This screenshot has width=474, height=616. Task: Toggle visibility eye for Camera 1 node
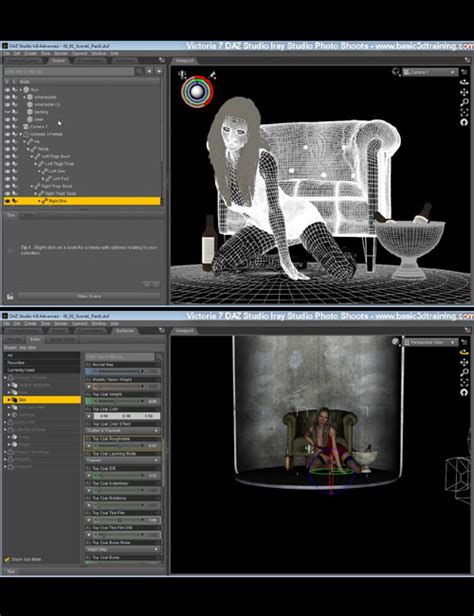click(x=7, y=126)
